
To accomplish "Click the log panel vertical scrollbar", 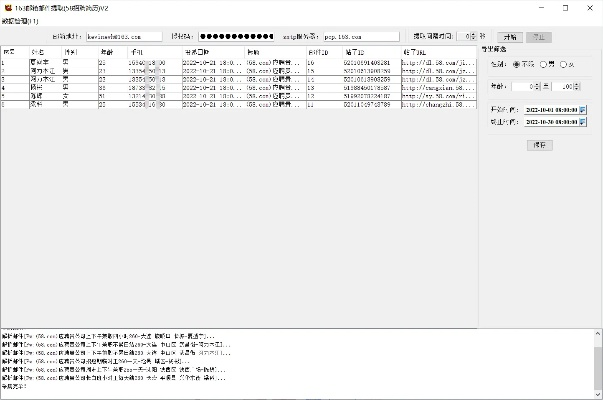I will coord(597,360).
